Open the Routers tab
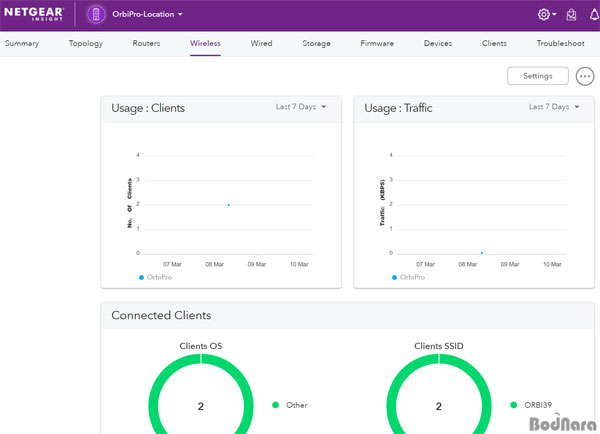This screenshot has height=434, width=600. (x=146, y=43)
